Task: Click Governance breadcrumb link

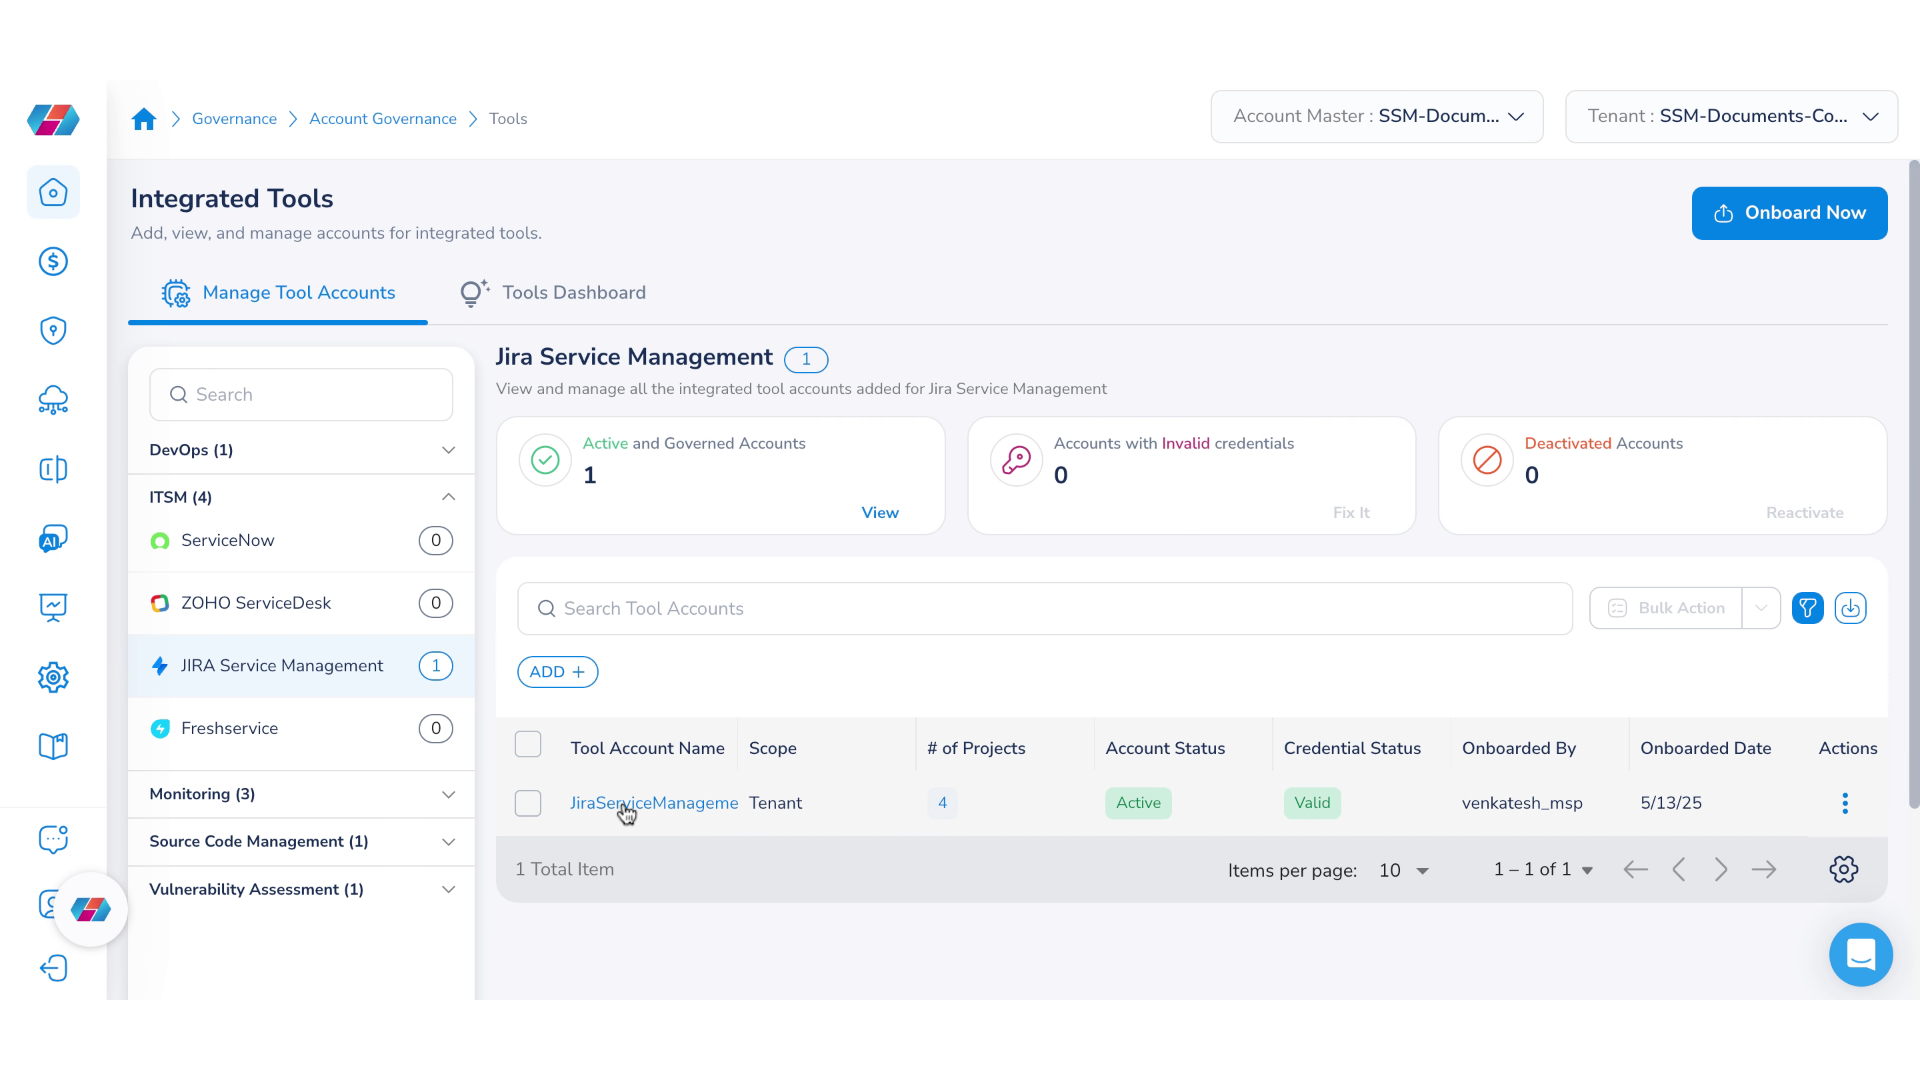Action: coord(234,119)
